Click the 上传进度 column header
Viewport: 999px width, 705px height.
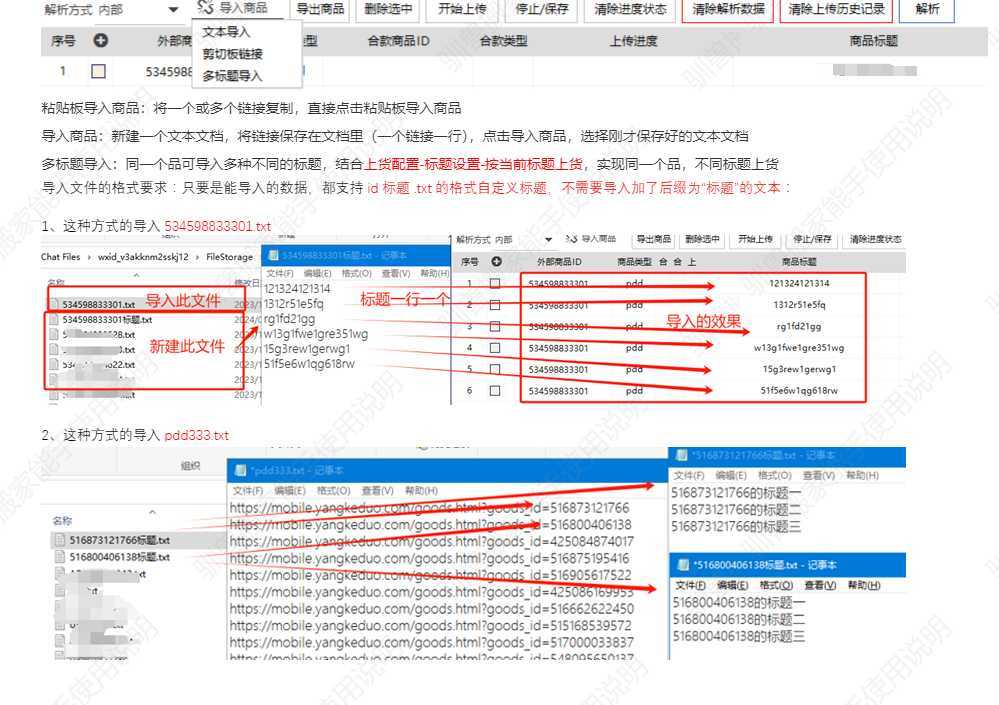(634, 42)
